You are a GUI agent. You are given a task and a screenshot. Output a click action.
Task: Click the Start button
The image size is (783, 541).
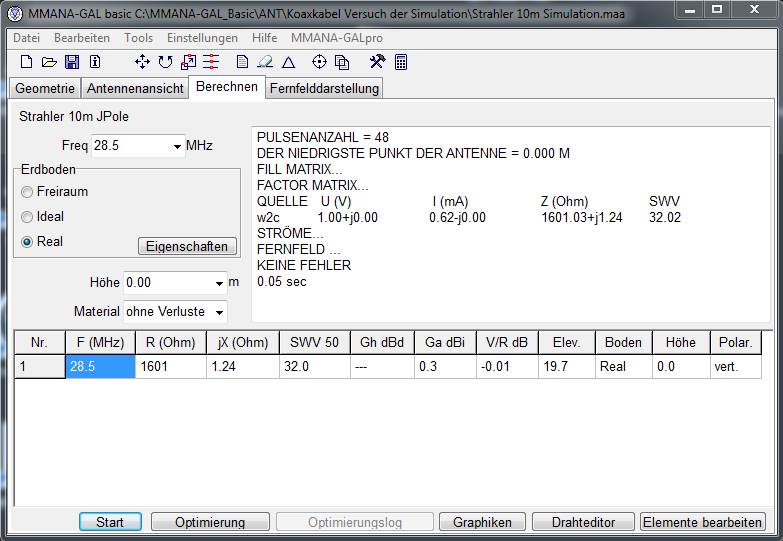tap(110, 522)
